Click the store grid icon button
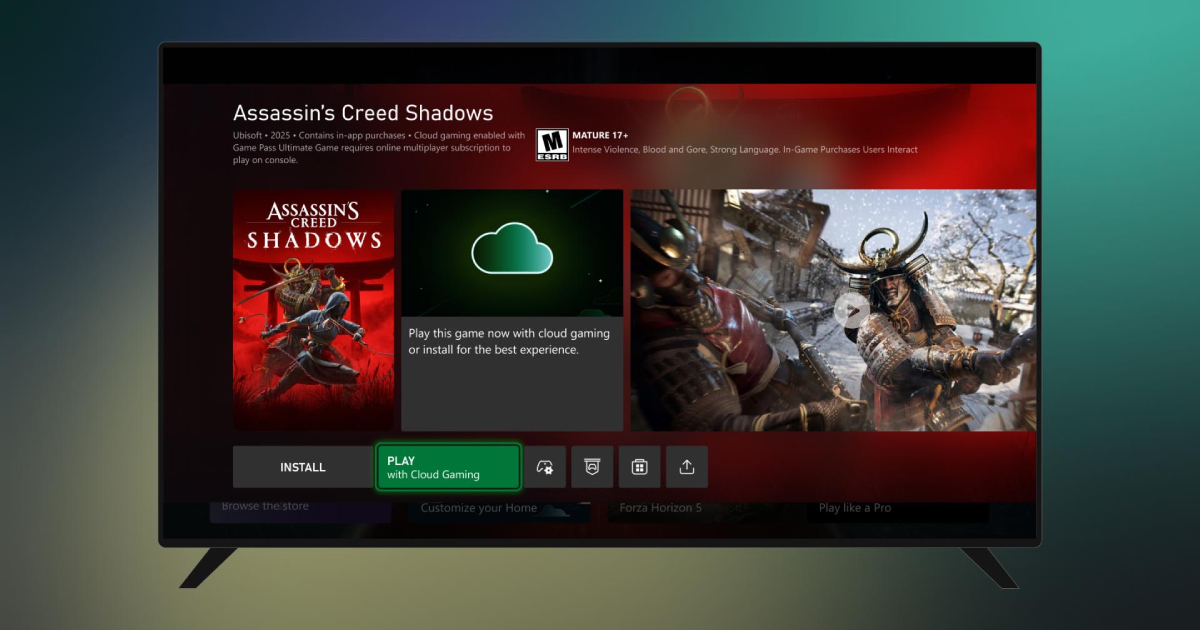Viewport: 1200px width, 630px height. pyautogui.click(x=639, y=467)
